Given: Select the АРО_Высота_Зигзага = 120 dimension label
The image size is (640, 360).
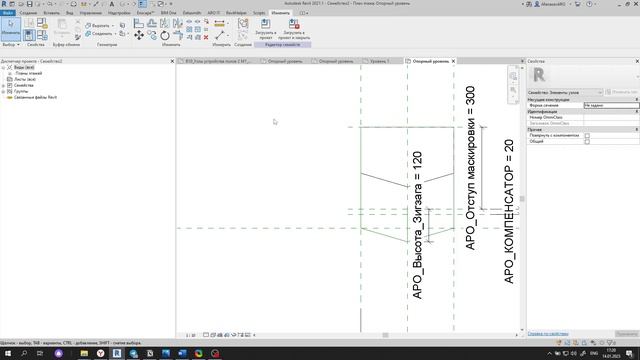Looking at the screenshot, I should coord(417,225).
